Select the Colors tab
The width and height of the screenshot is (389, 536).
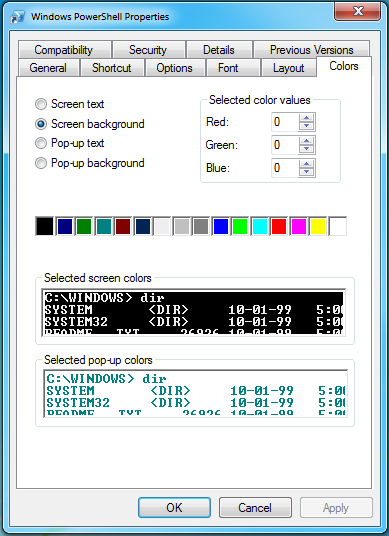coord(344,66)
